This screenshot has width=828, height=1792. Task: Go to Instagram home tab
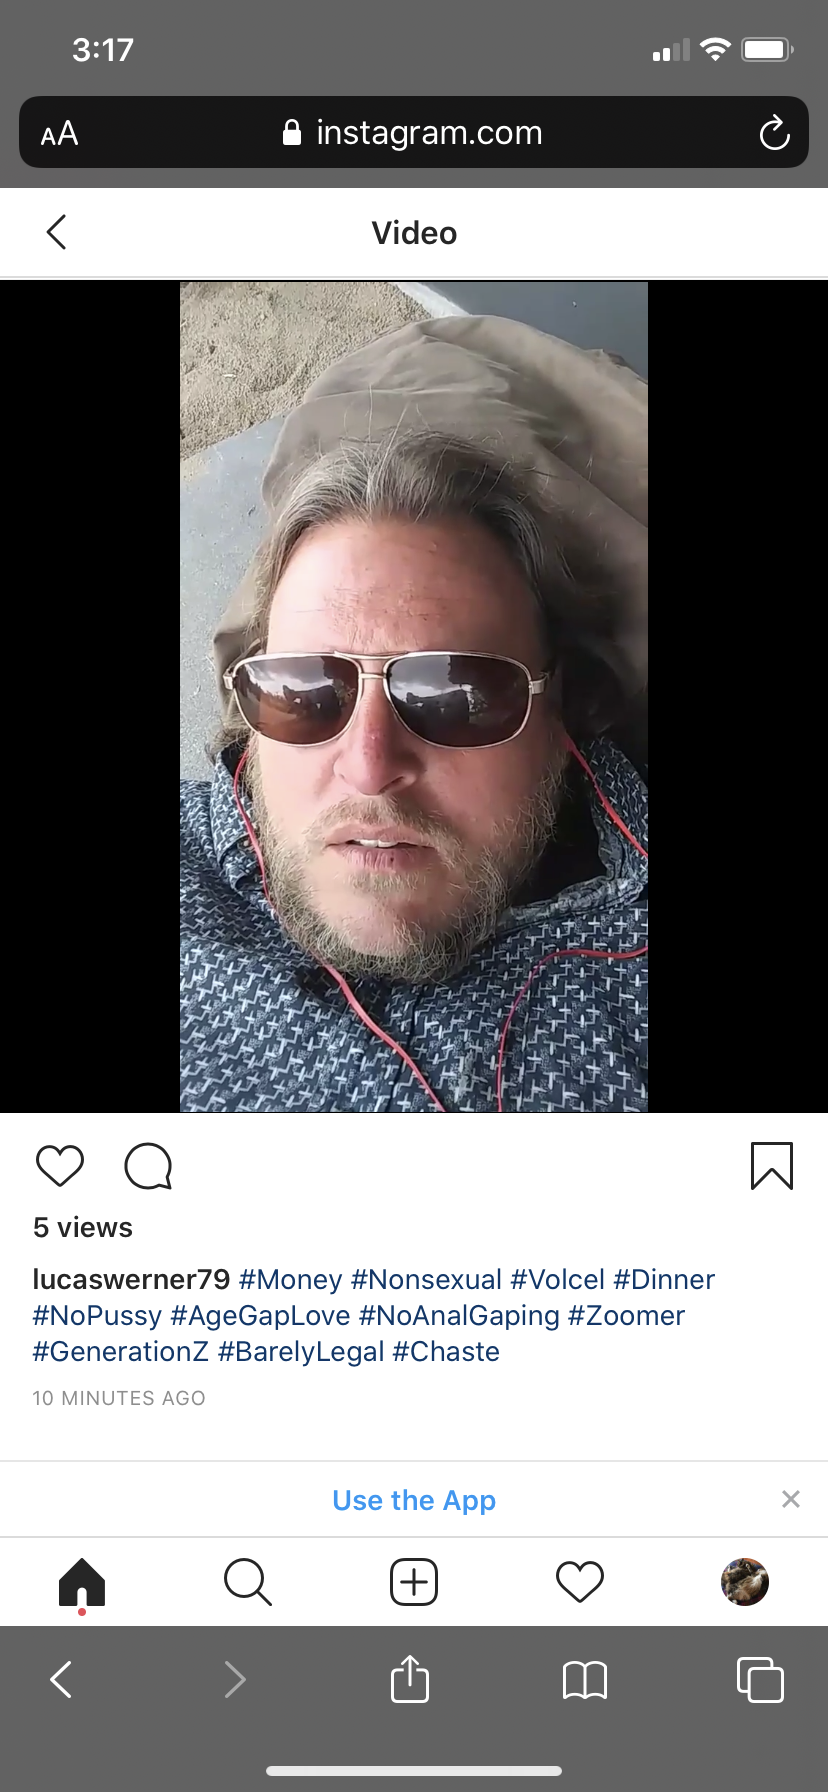pyautogui.click(x=82, y=1583)
